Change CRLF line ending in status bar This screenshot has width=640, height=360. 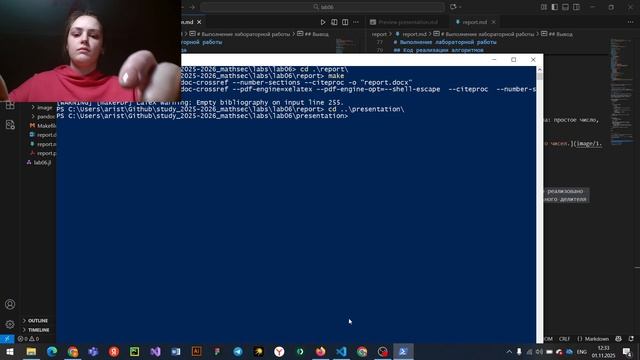coord(564,339)
